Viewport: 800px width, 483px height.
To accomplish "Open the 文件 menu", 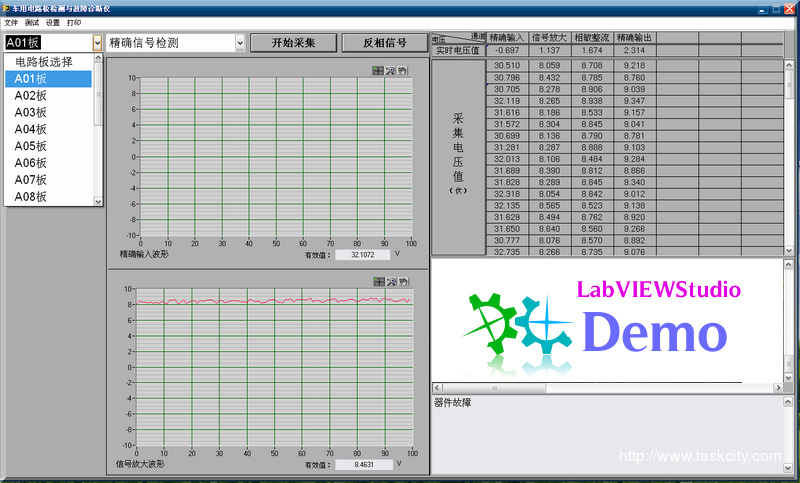I will (x=11, y=22).
